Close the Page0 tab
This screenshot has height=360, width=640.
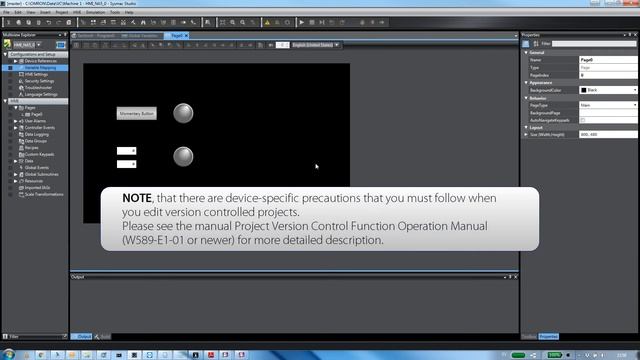tap(187, 36)
